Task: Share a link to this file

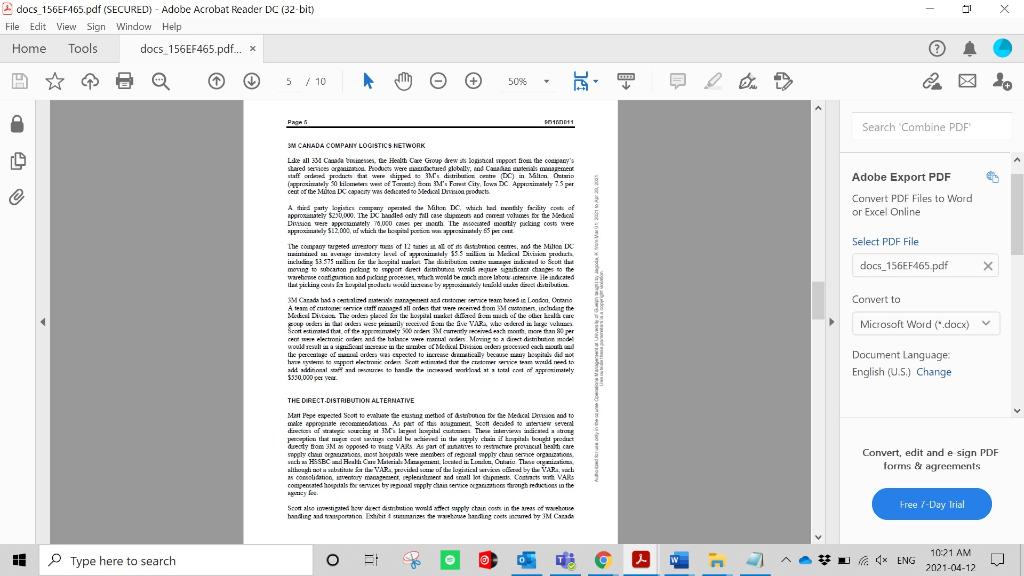Action: [x=932, y=81]
